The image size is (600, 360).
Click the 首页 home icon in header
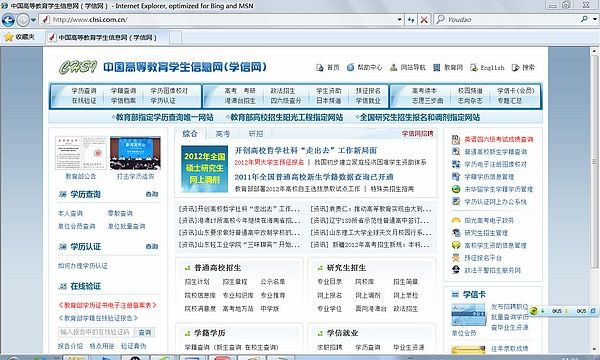(320, 68)
